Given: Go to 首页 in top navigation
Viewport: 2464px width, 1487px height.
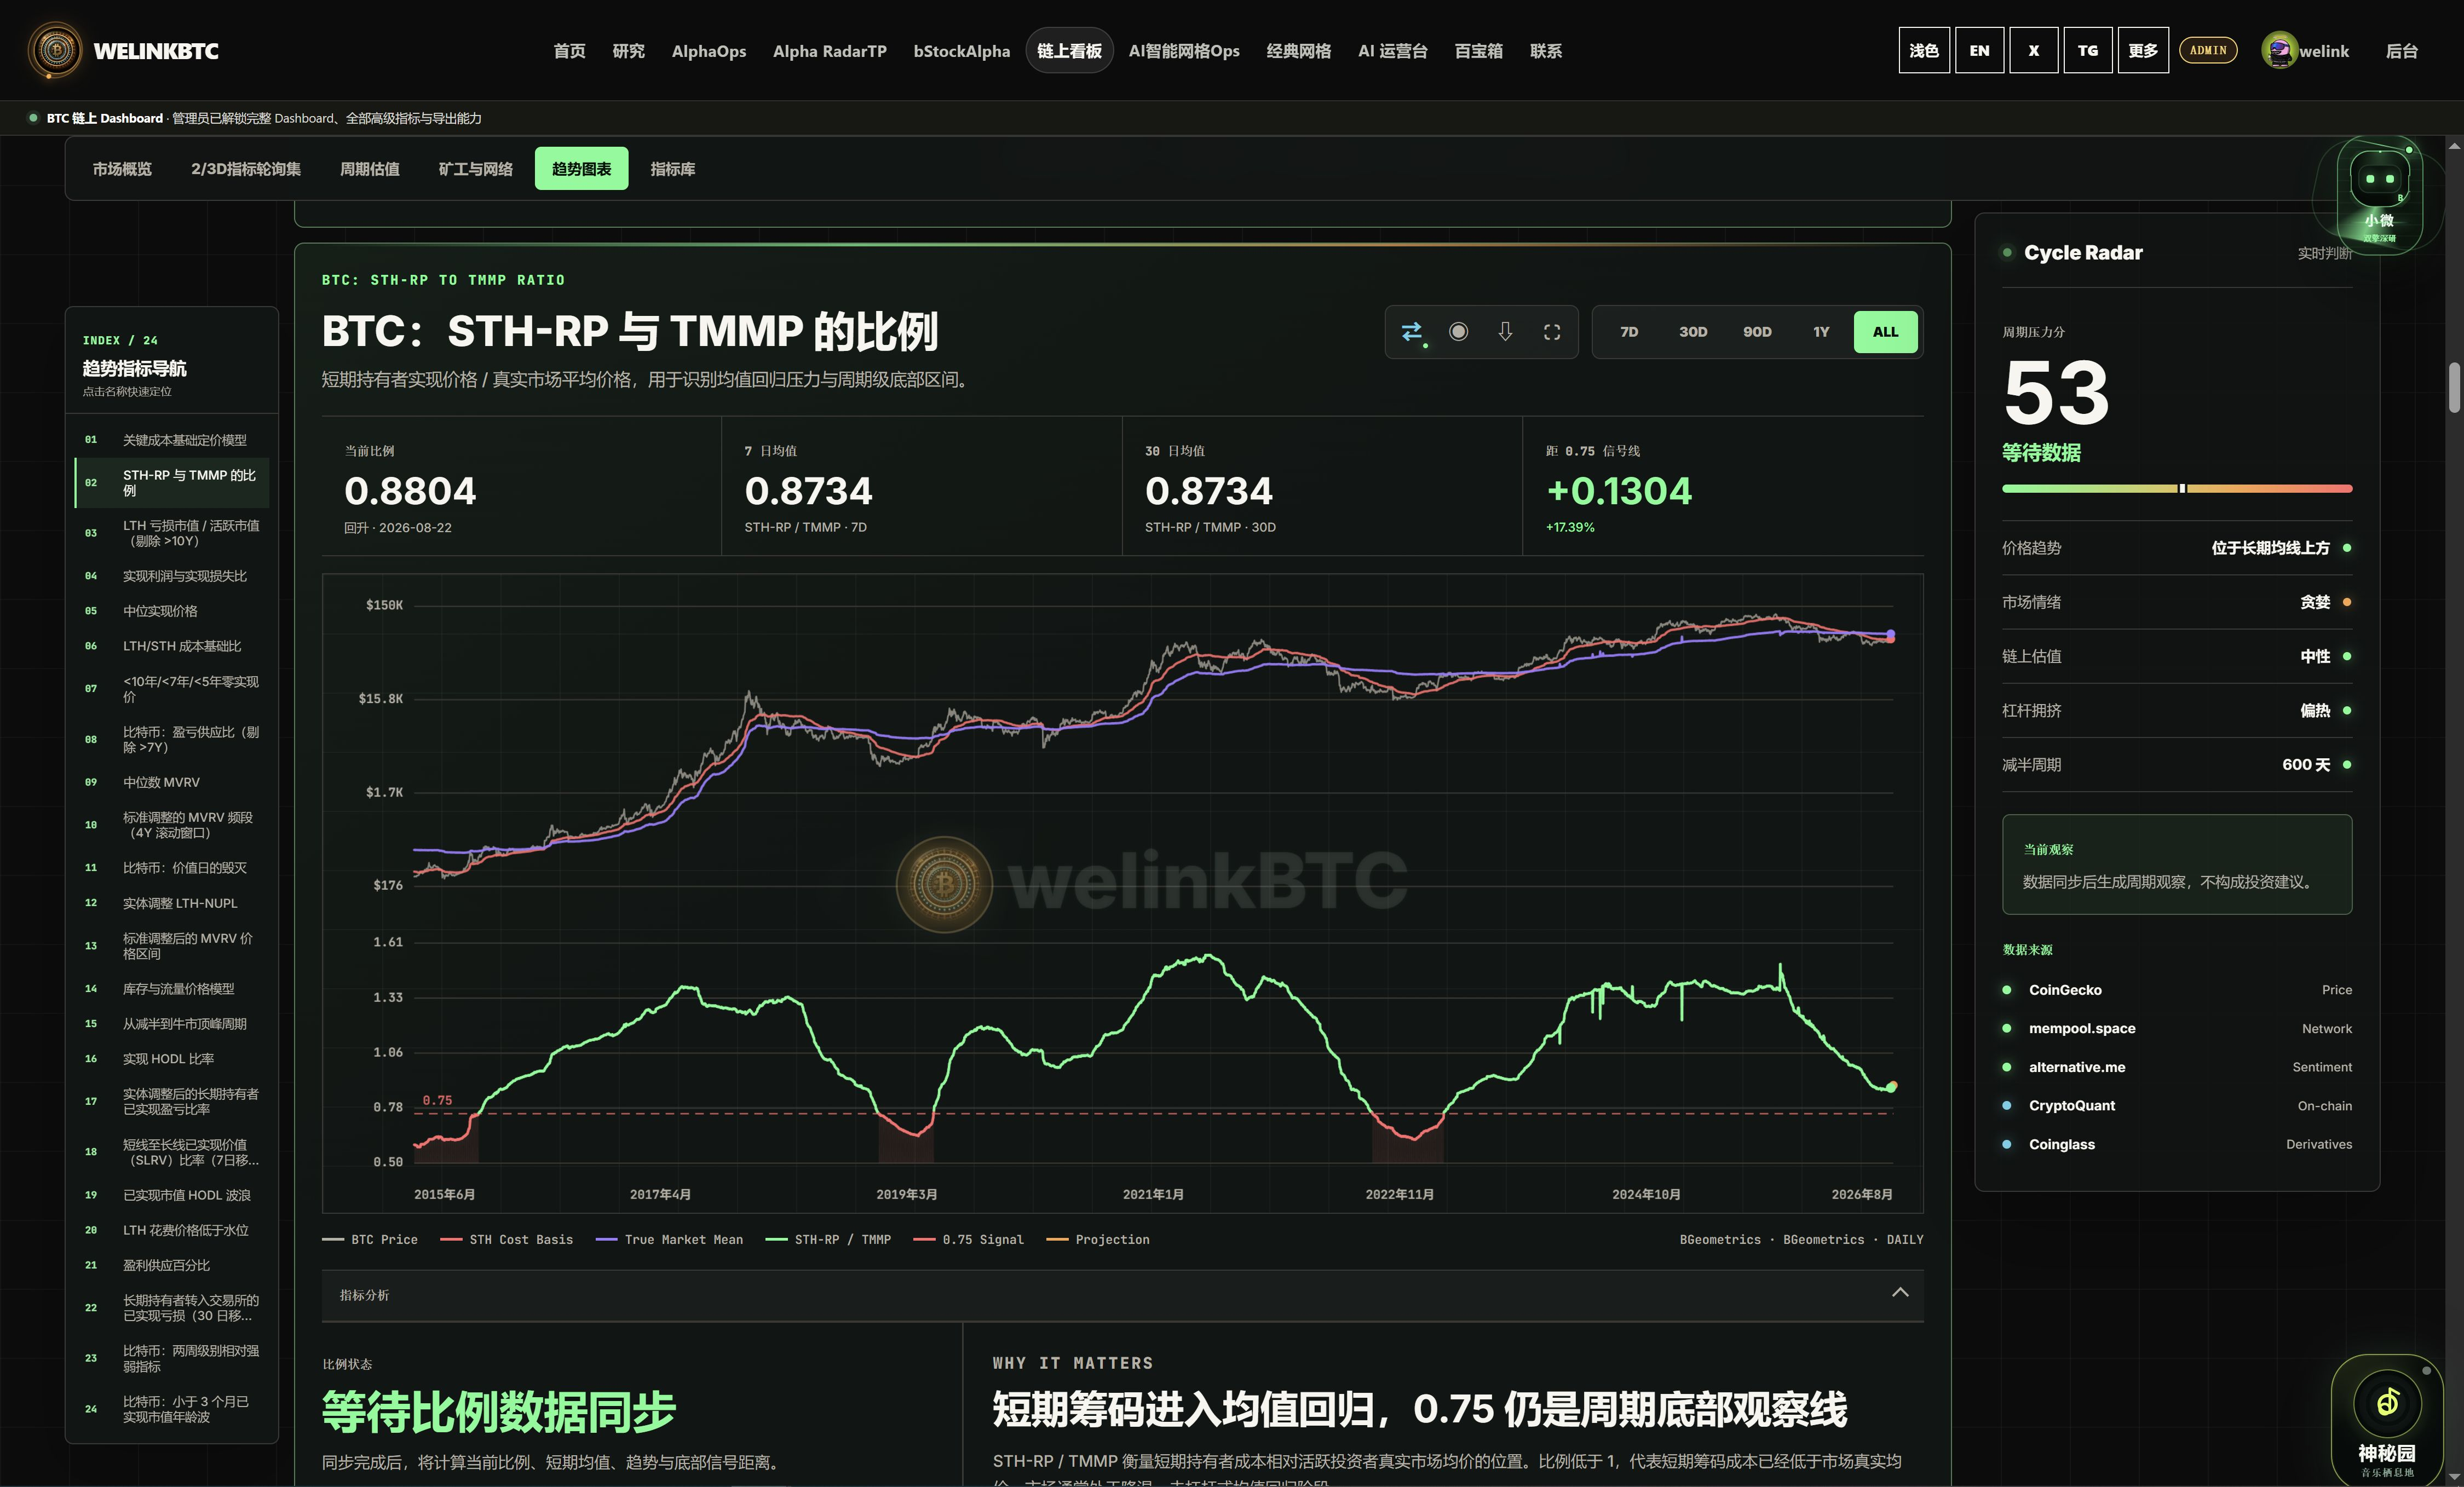Looking at the screenshot, I should [570, 51].
